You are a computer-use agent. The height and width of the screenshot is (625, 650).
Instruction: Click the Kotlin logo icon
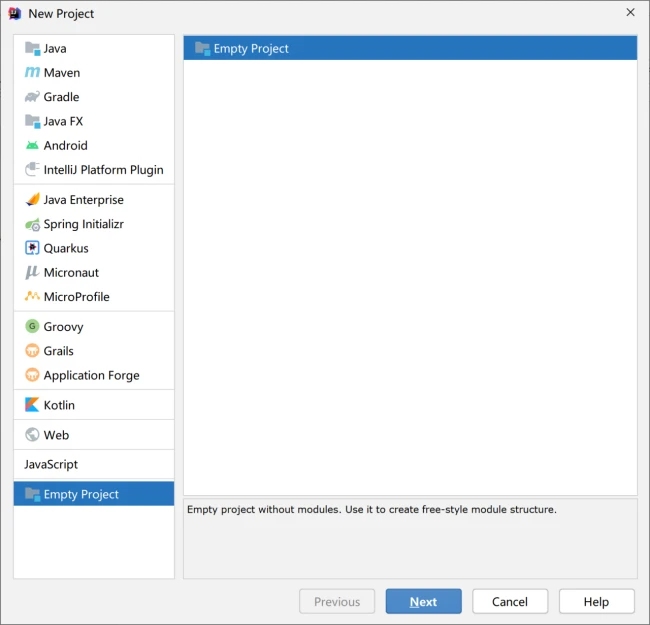(32, 405)
